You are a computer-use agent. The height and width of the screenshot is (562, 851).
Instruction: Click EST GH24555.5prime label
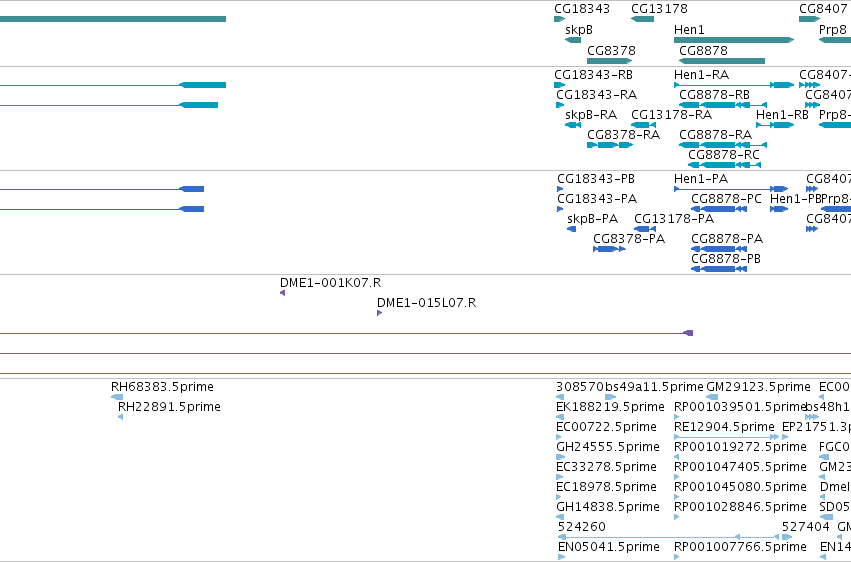click(x=608, y=448)
